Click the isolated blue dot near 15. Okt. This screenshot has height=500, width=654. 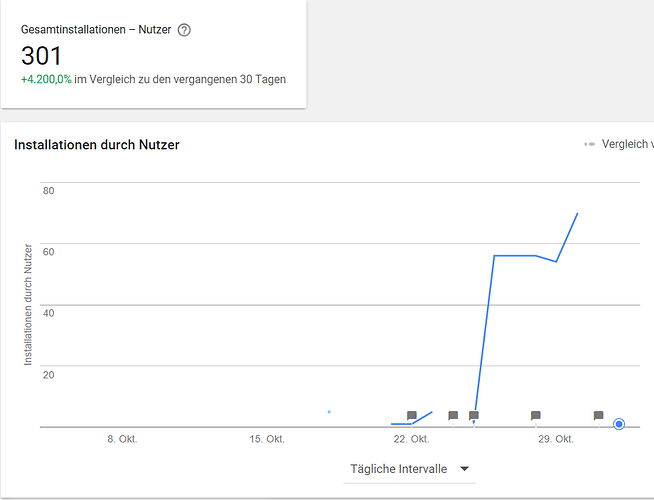[x=329, y=411]
